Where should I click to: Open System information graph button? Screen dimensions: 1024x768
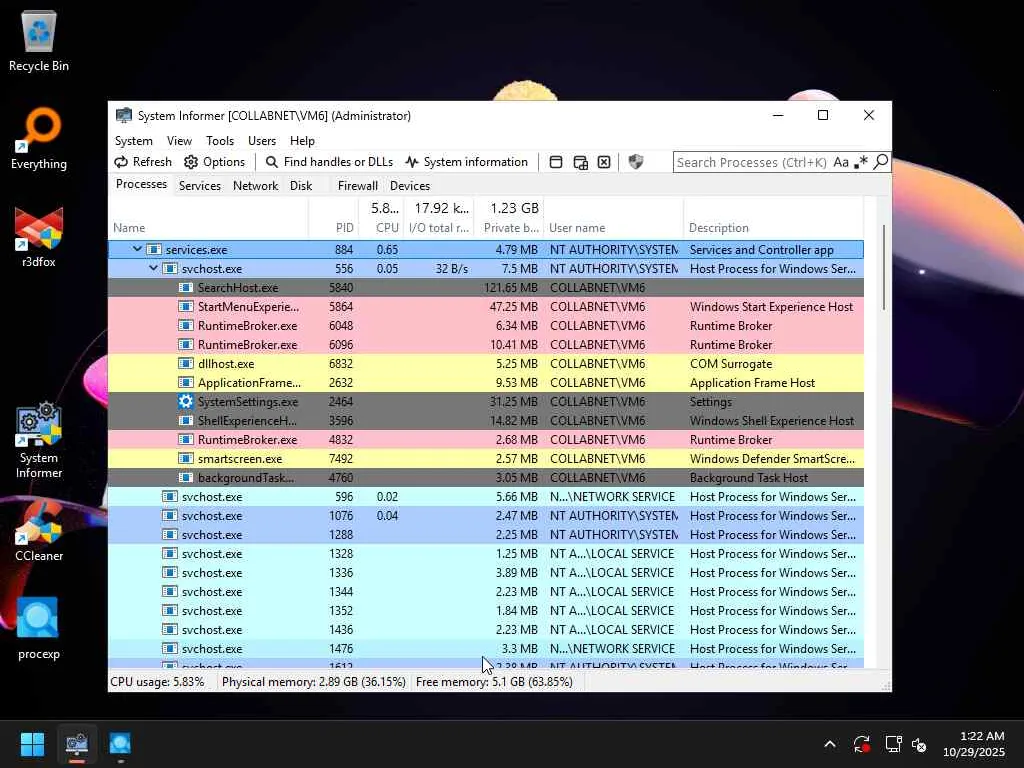(x=466, y=162)
